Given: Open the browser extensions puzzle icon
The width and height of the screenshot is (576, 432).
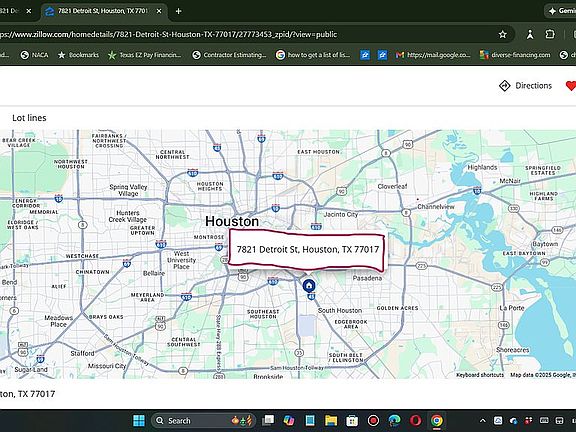Looking at the screenshot, I should (x=550, y=35).
